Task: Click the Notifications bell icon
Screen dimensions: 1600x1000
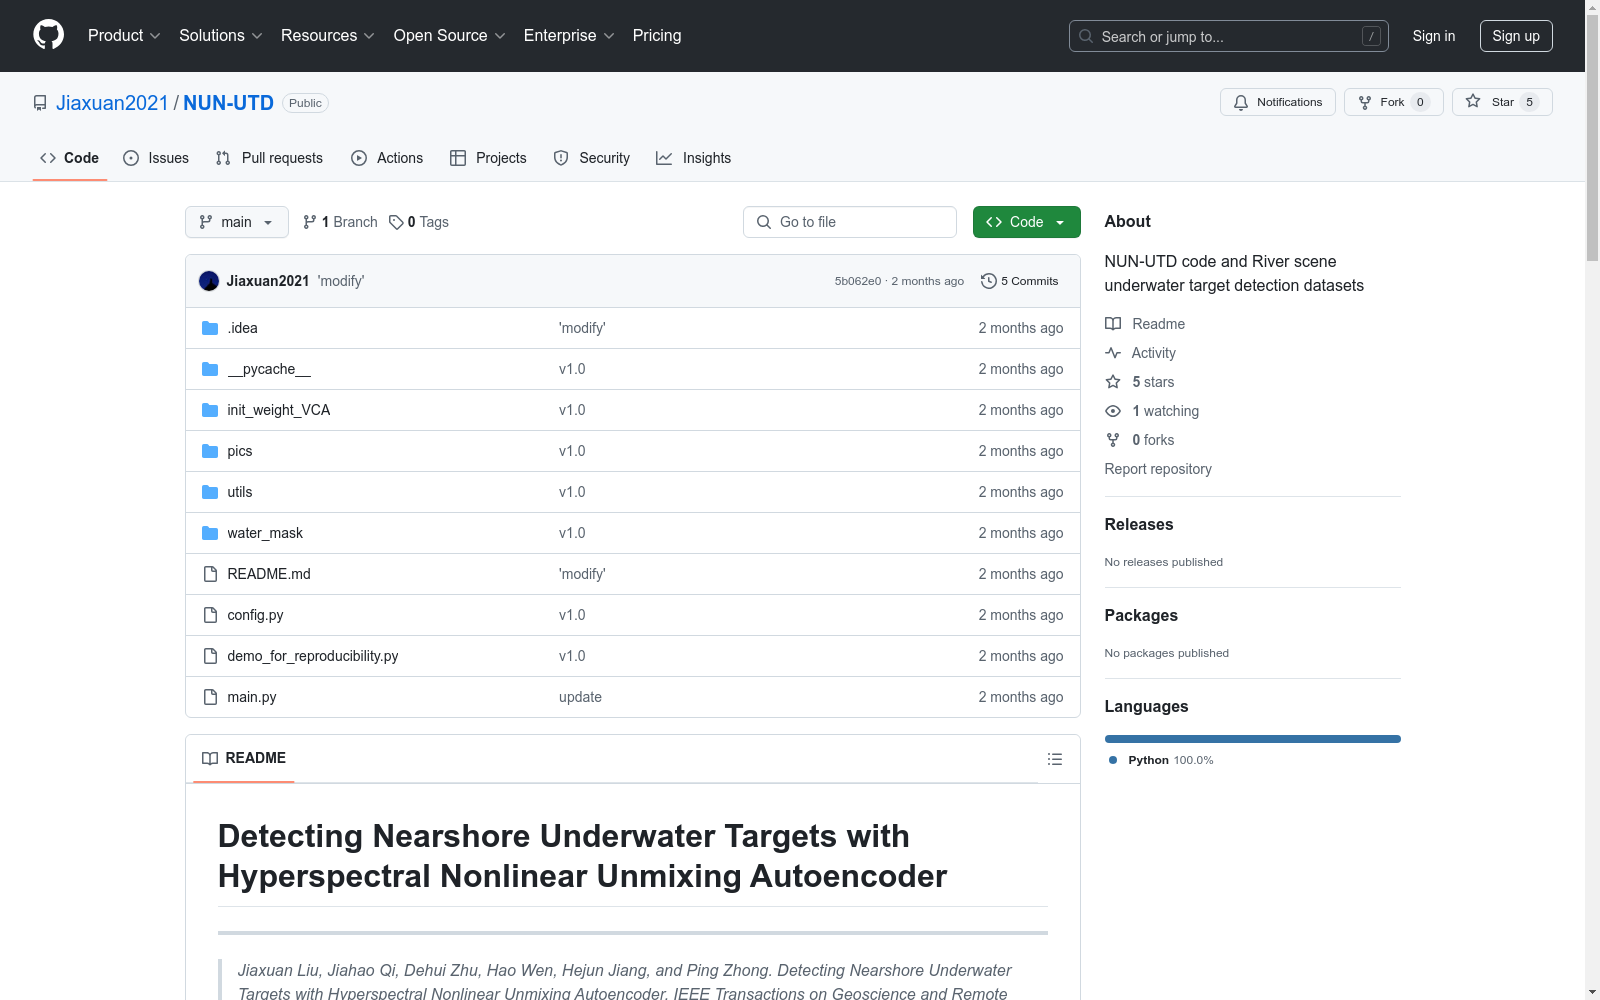Action: pos(1241,102)
